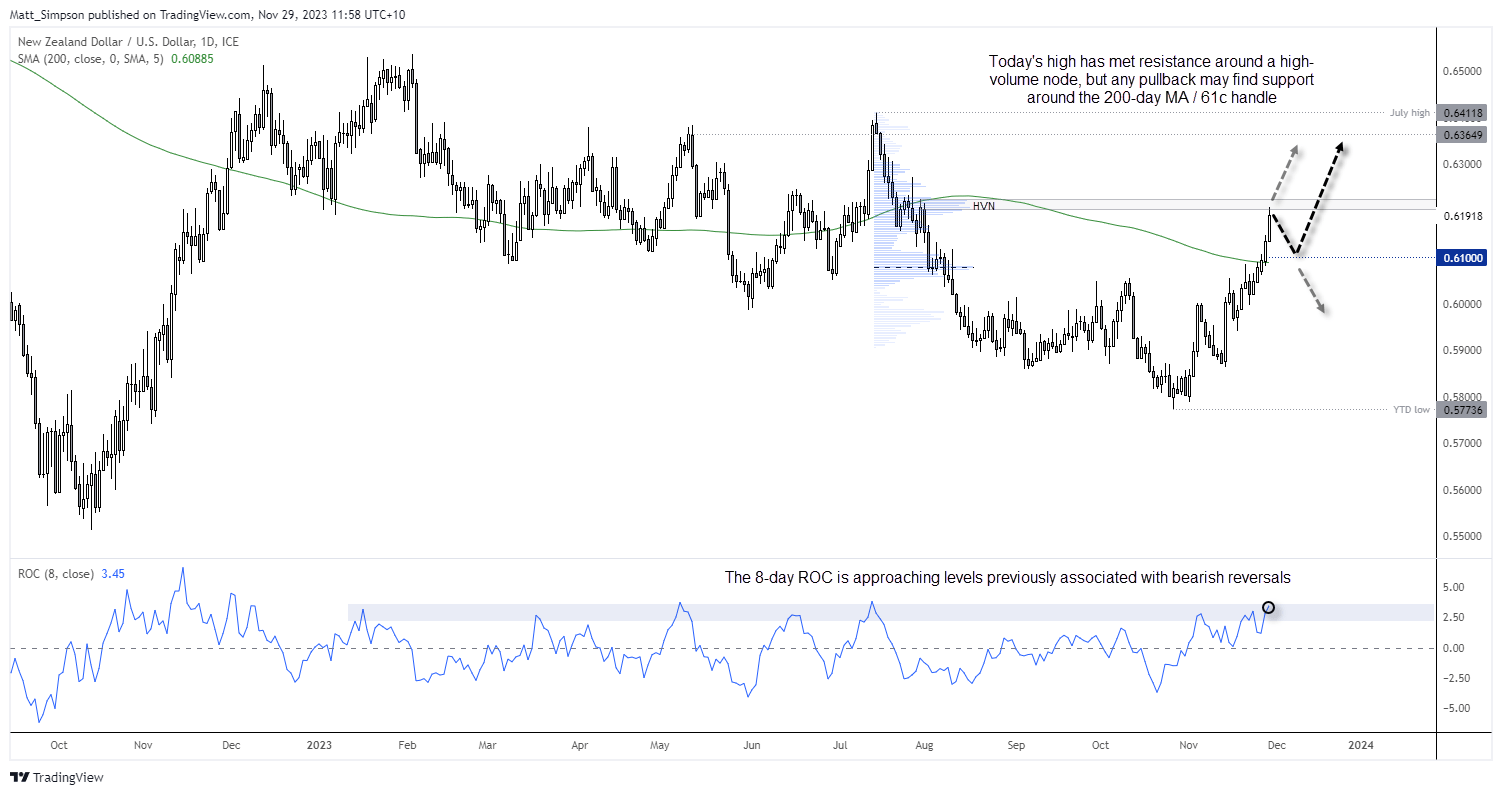The height and width of the screenshot is (795, 1502).
Task: Click the 0.64118 July high price label
Action: [x=1462, y=113]
